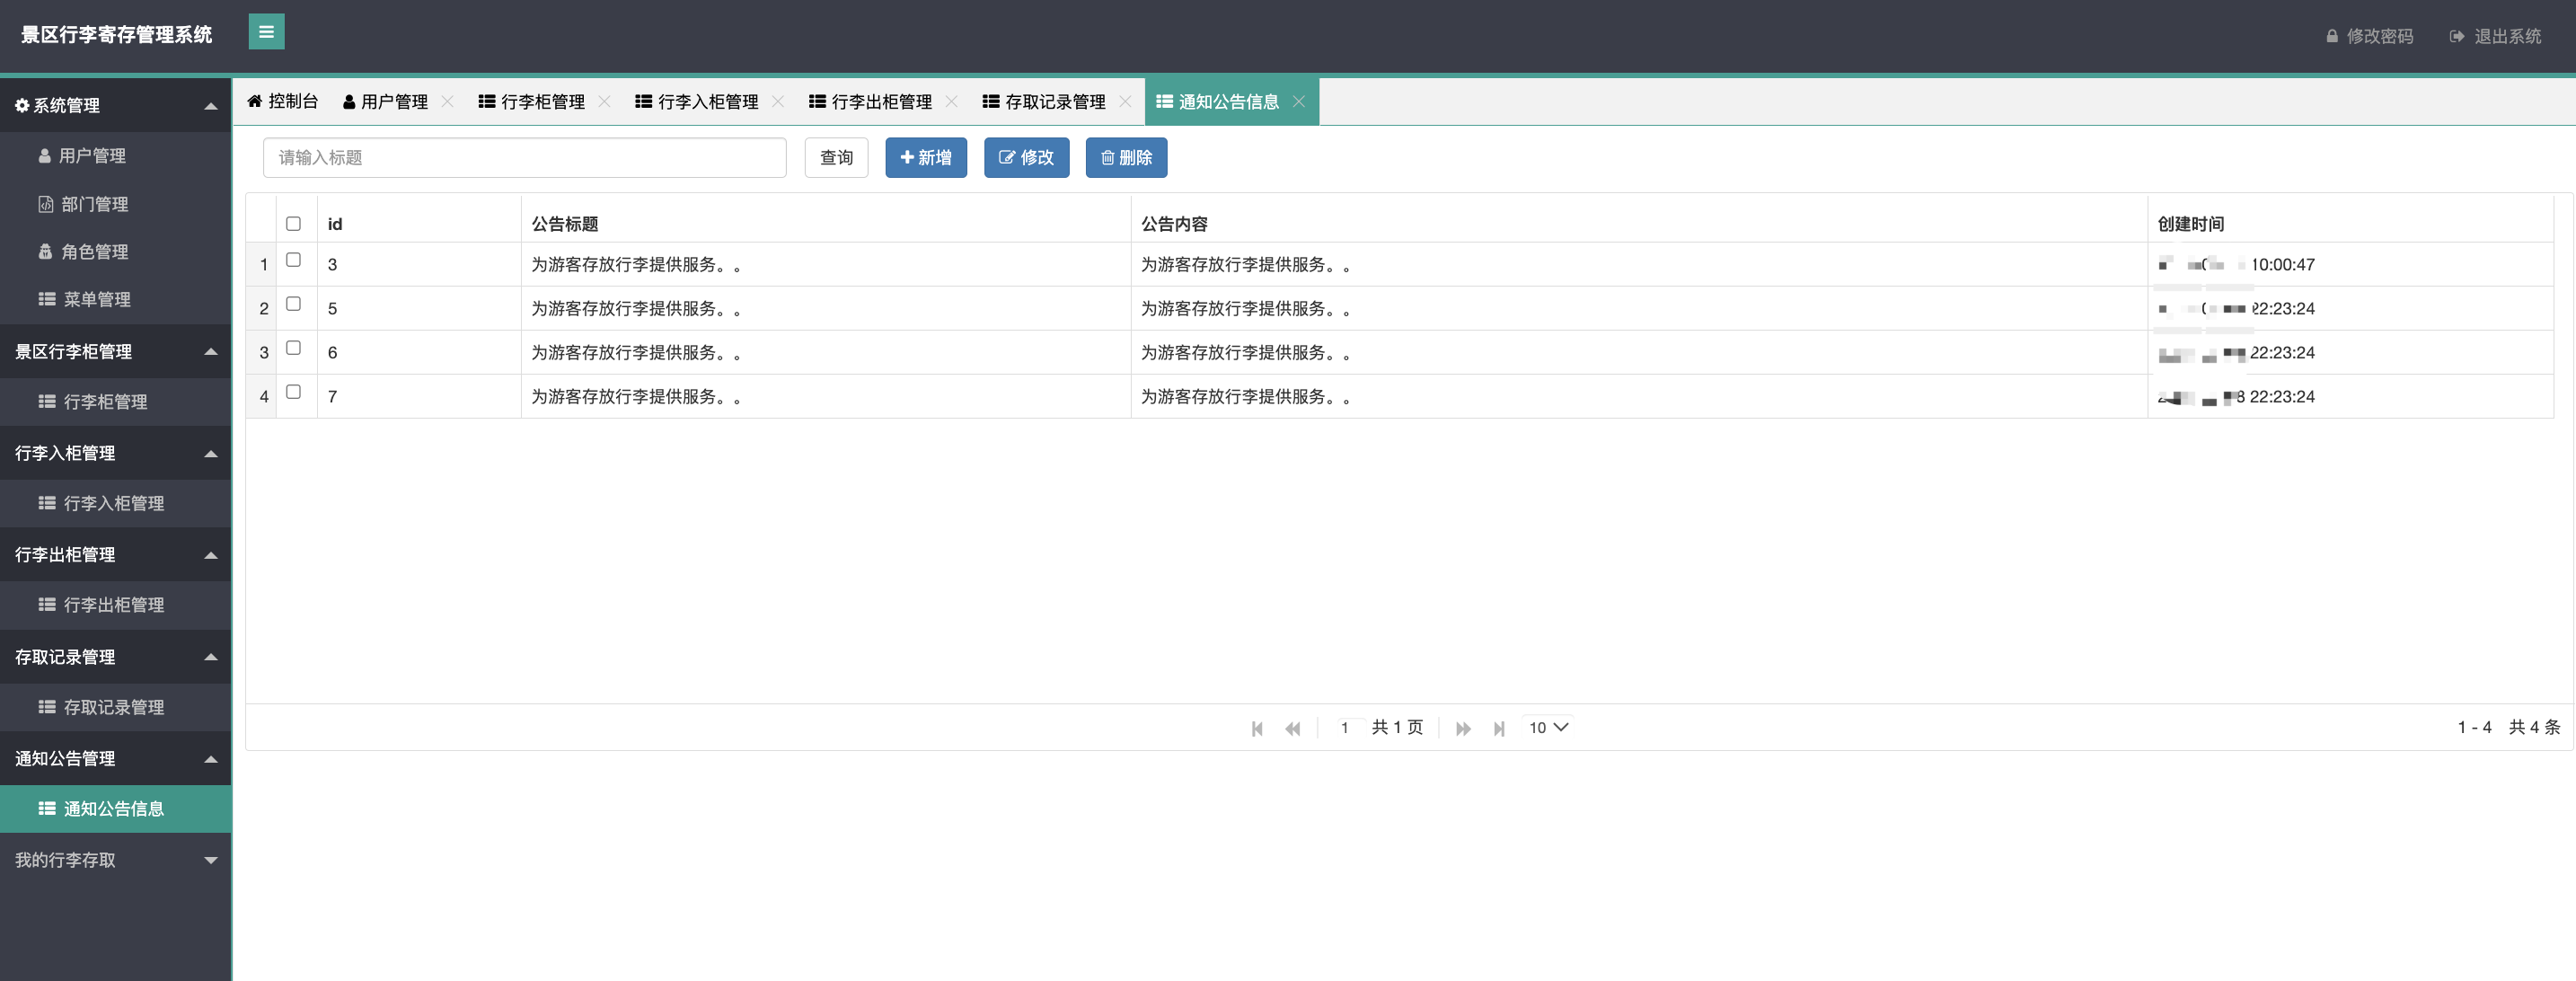Click the list icon beside sidebar 行李入柜管理 item
The image size is (2576, 981).
[x=47, y=503]
